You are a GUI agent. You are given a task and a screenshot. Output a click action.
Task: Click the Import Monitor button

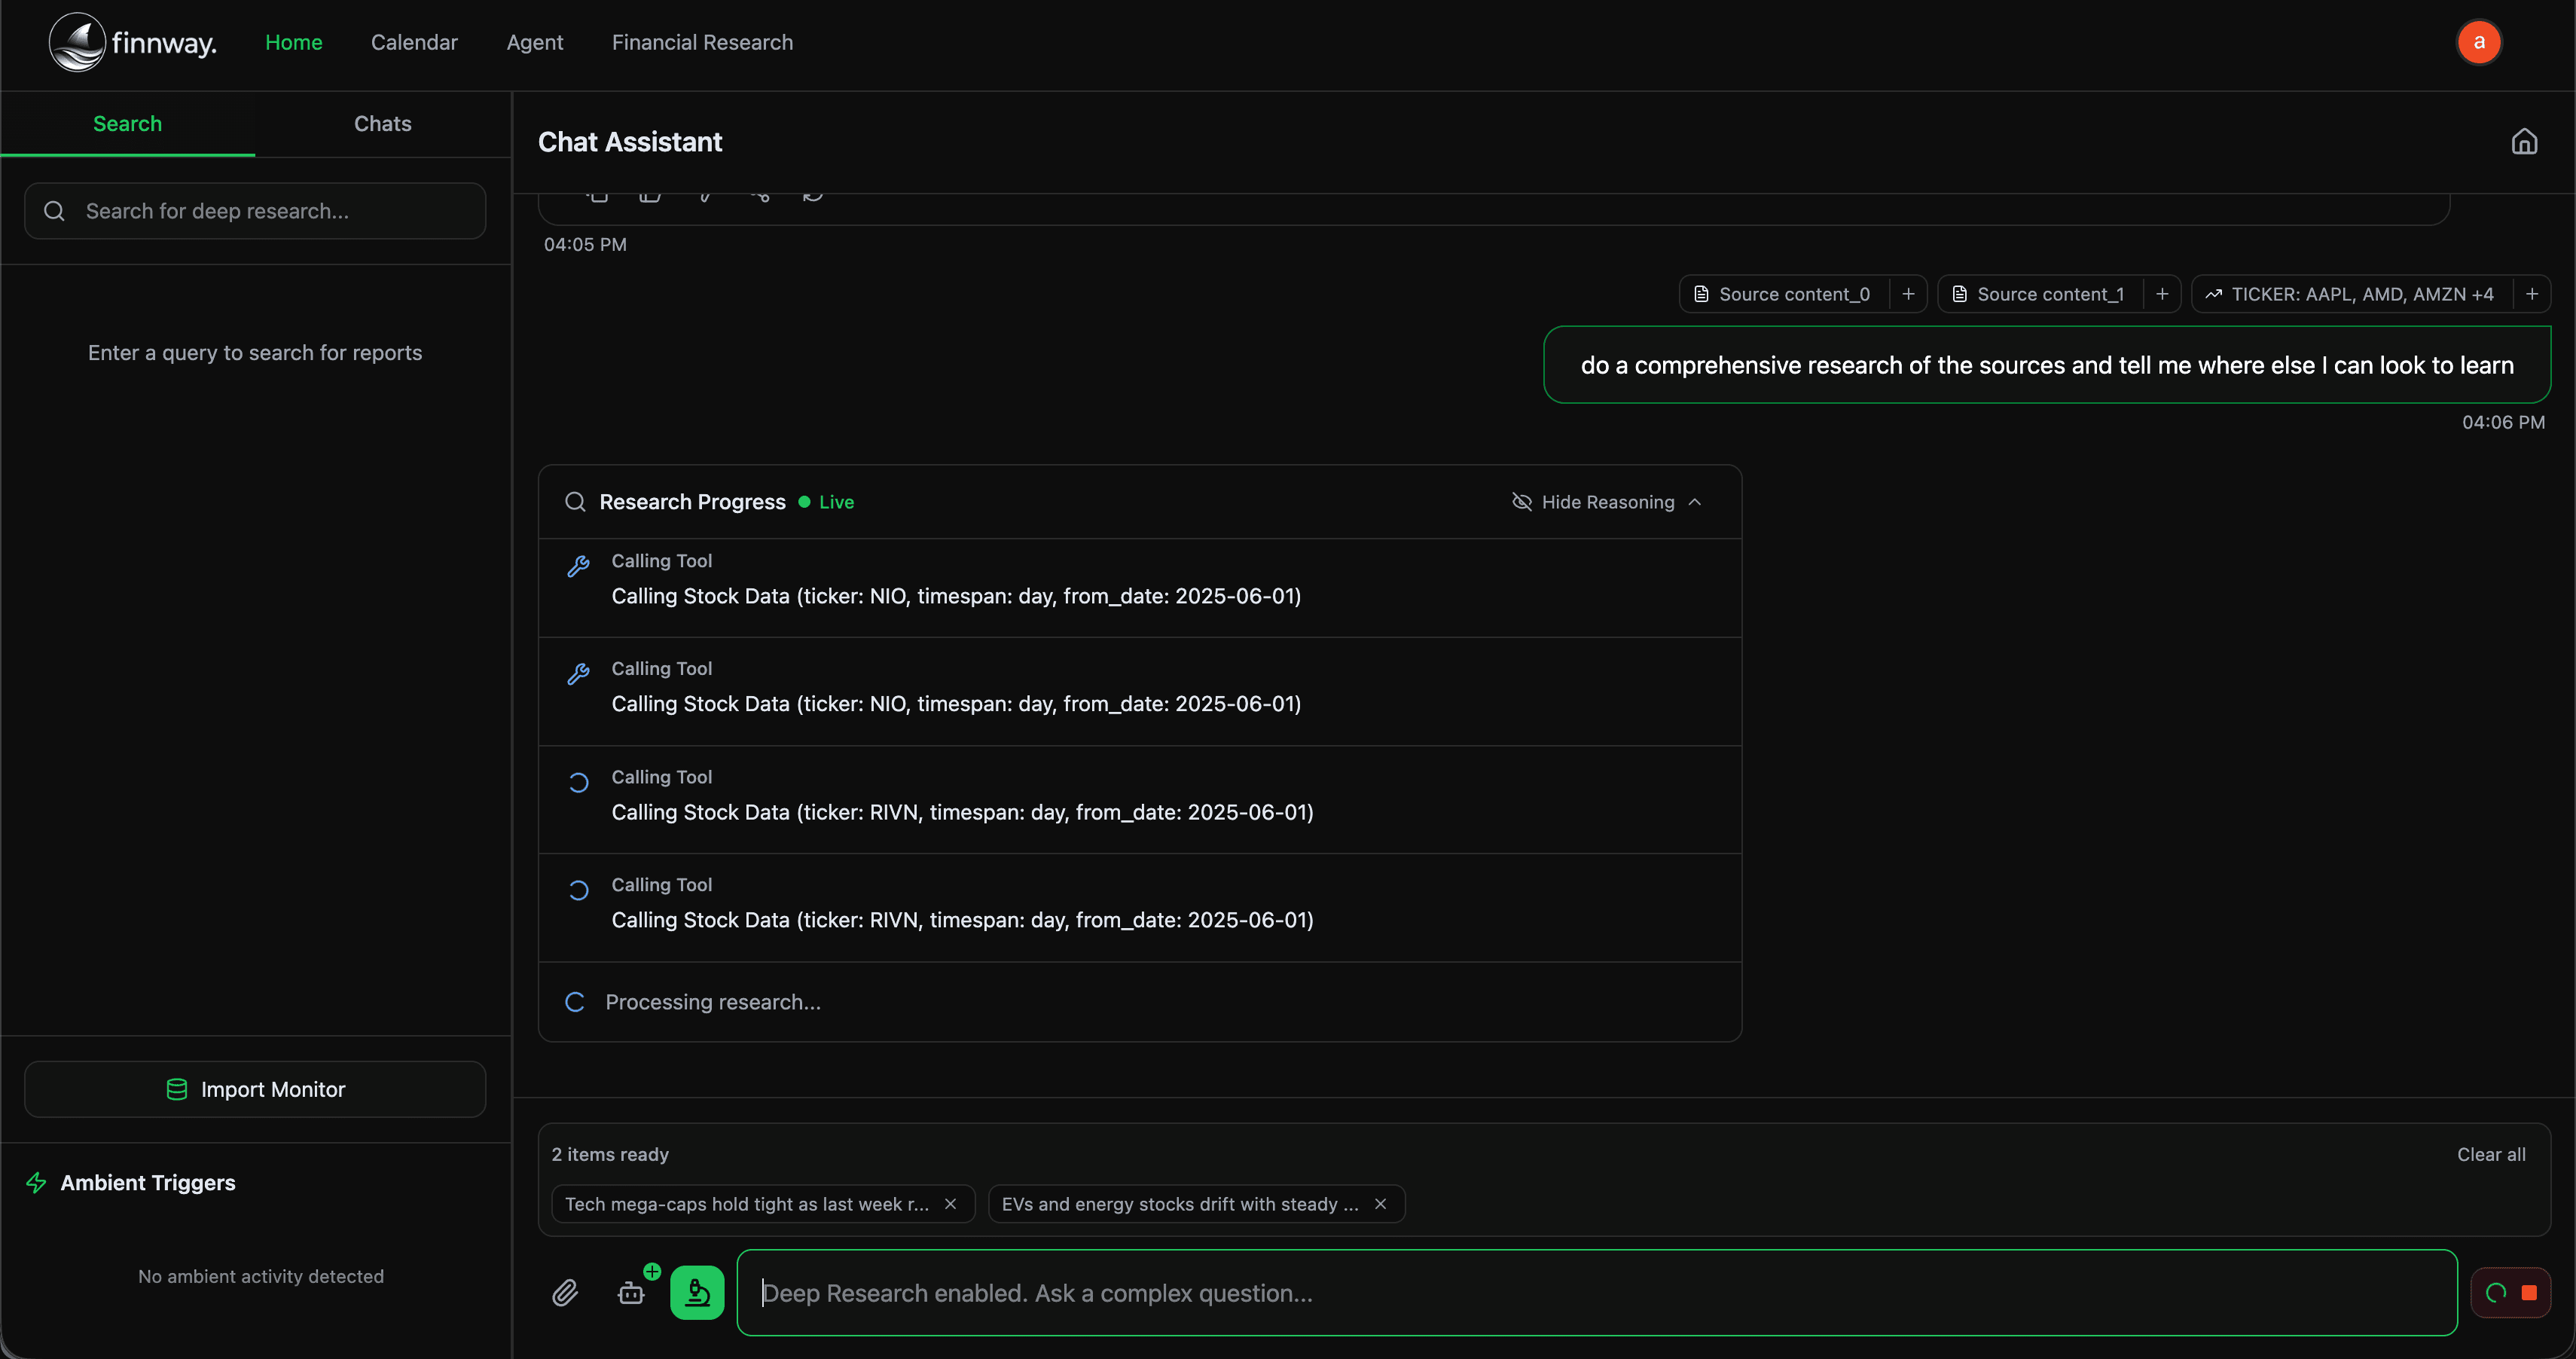tap(255, 1089)
